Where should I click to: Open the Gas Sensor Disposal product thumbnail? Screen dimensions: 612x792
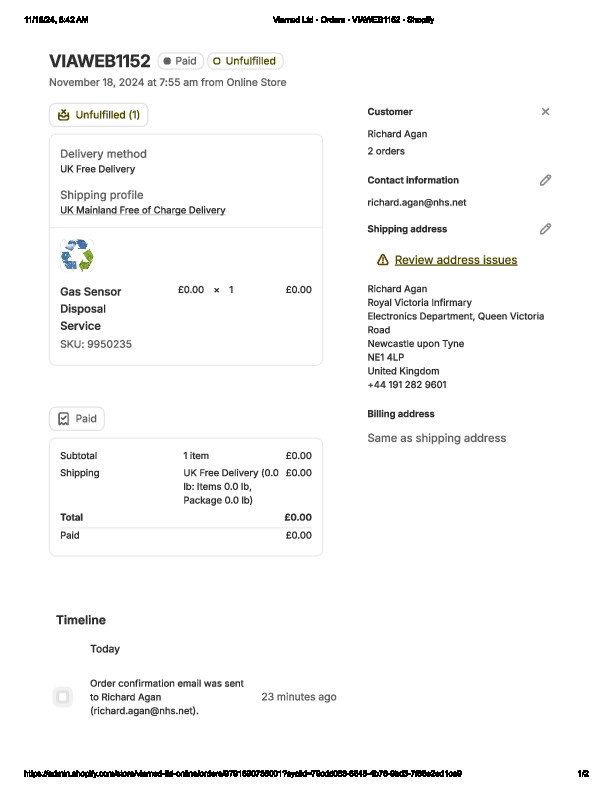(x=77, y=256)
